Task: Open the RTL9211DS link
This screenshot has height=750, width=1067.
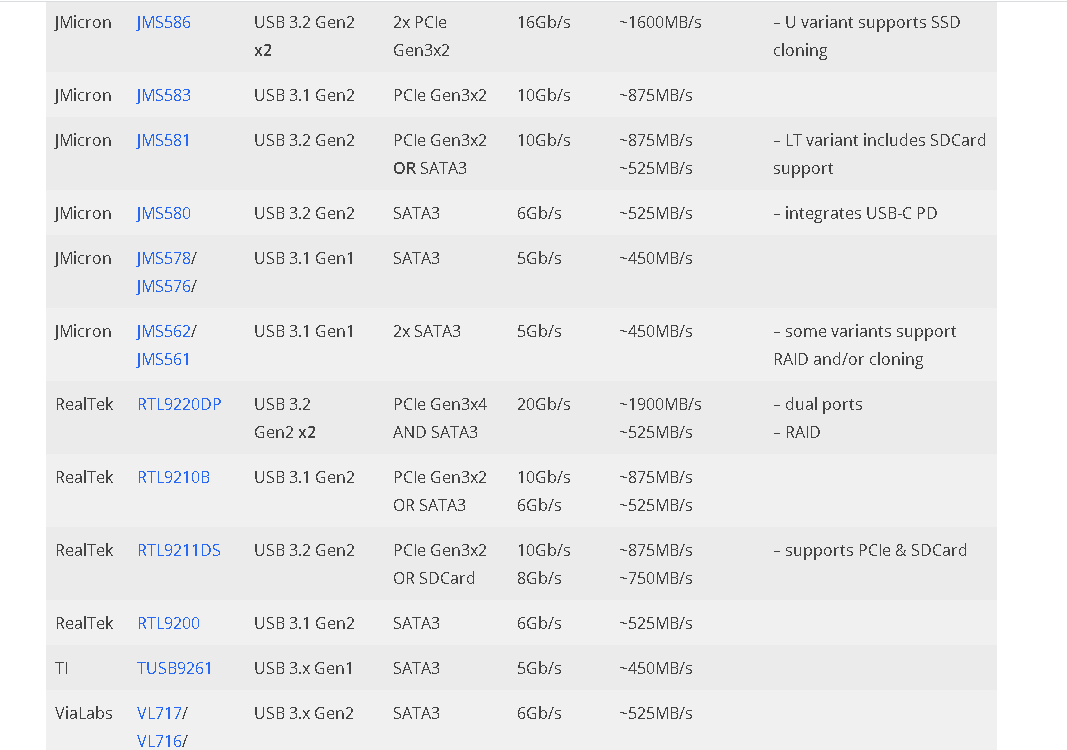Action: [179, 550]
